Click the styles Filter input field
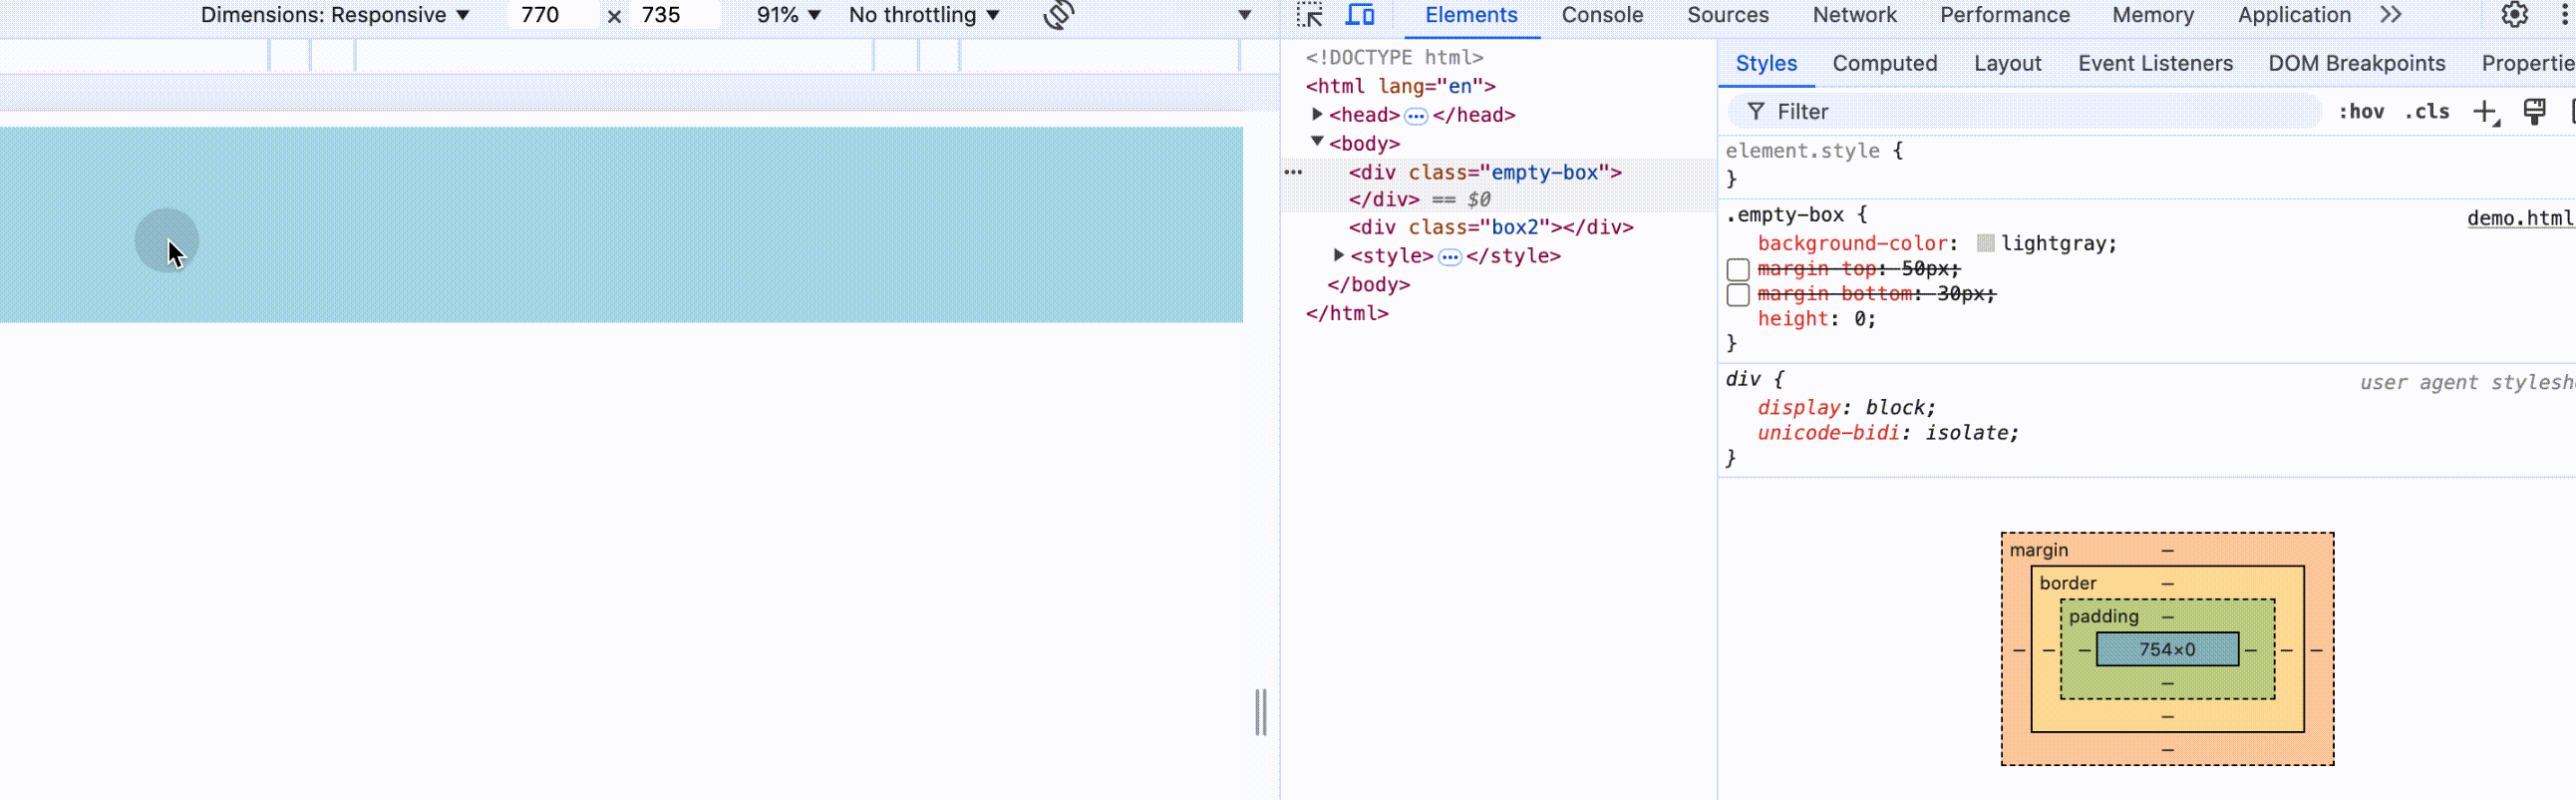The width and height of the screenshot is (2576, 800). (x=2024, y=112)
